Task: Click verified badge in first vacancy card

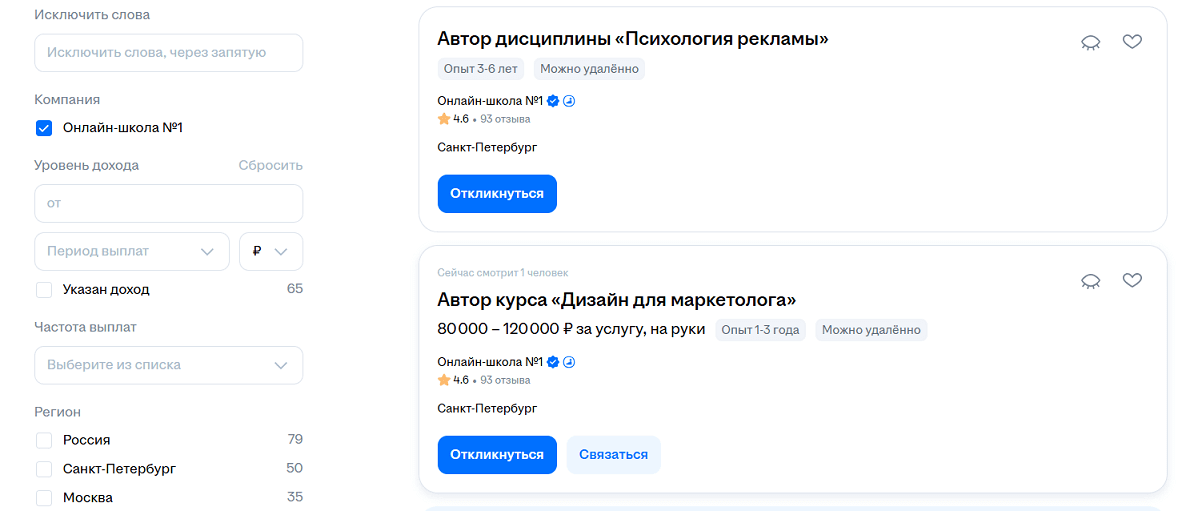Action: point(553,101)
